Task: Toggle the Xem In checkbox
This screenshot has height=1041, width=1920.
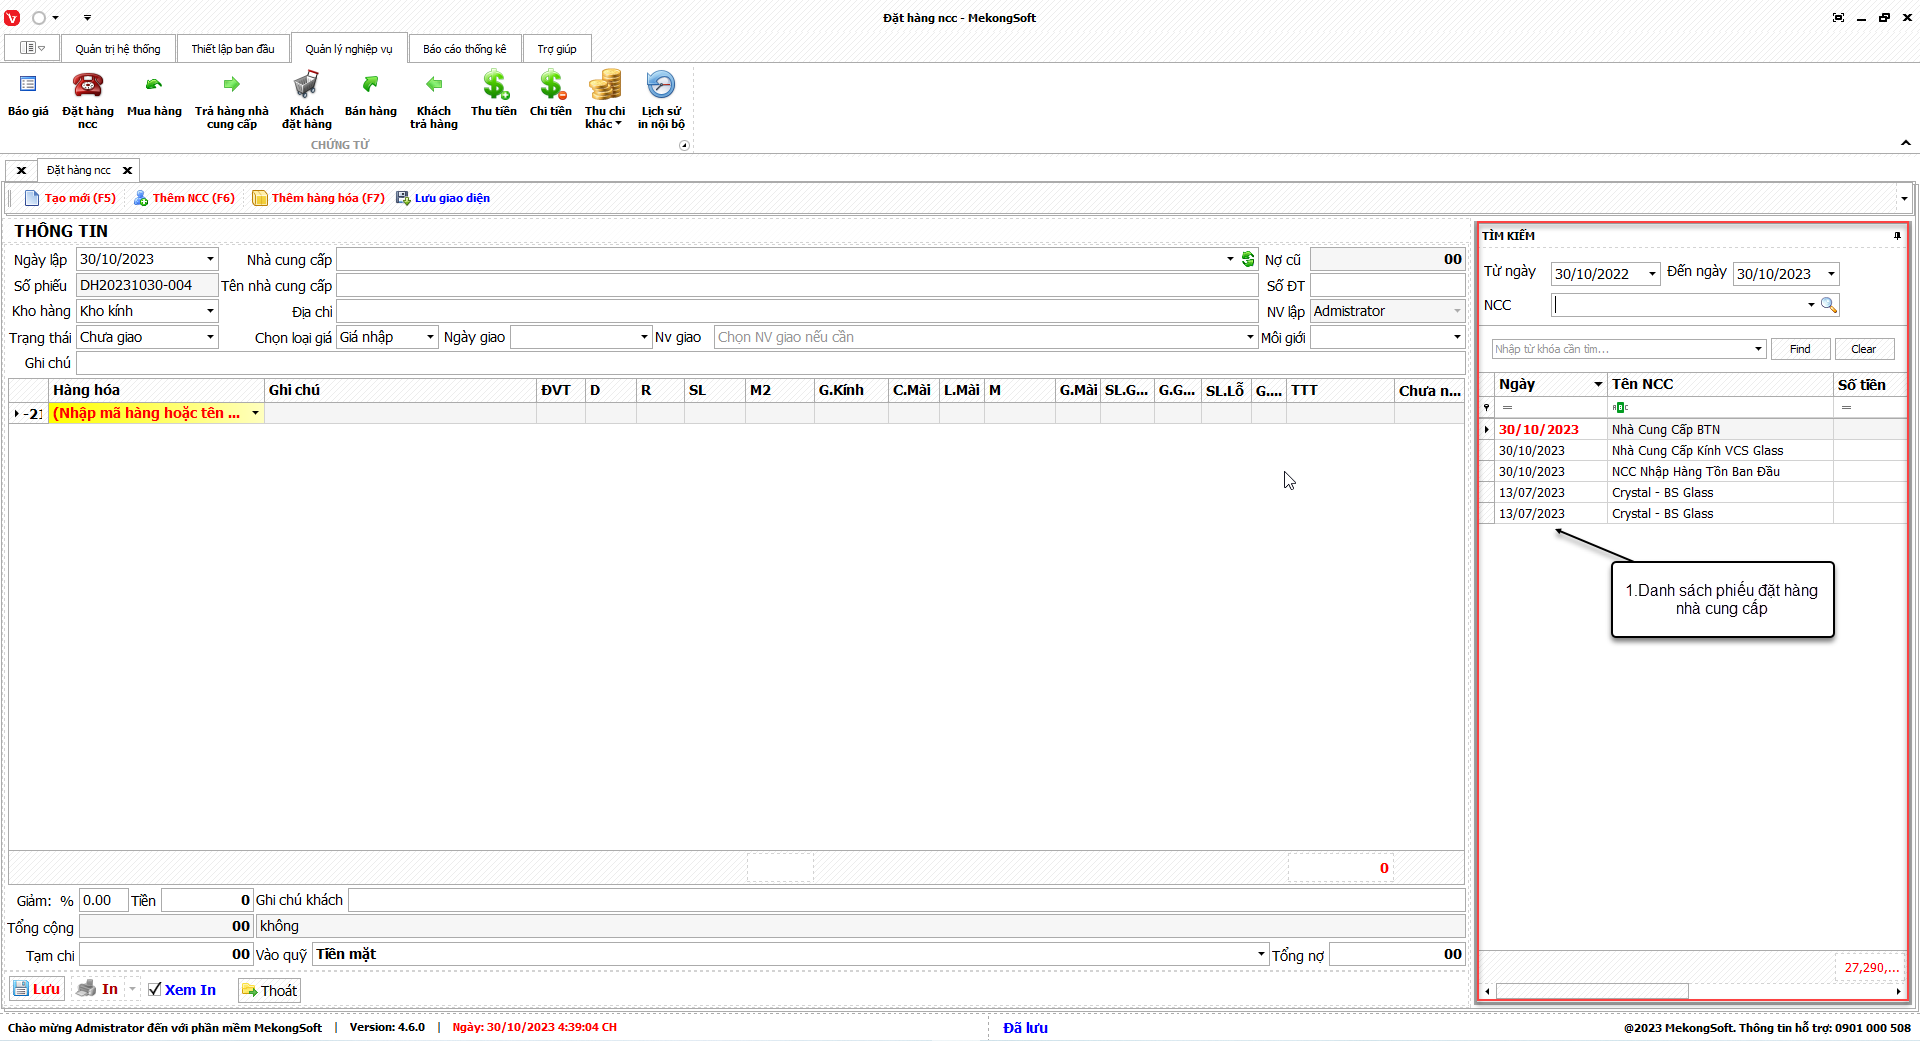Action: tap(154, 990)
